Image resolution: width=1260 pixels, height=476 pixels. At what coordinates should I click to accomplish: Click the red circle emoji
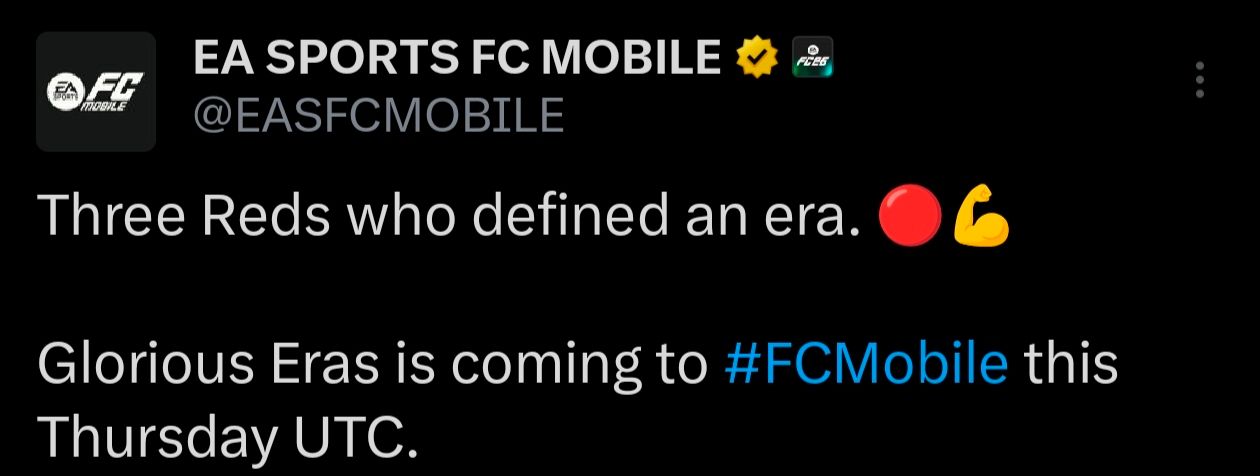(910, 219)
